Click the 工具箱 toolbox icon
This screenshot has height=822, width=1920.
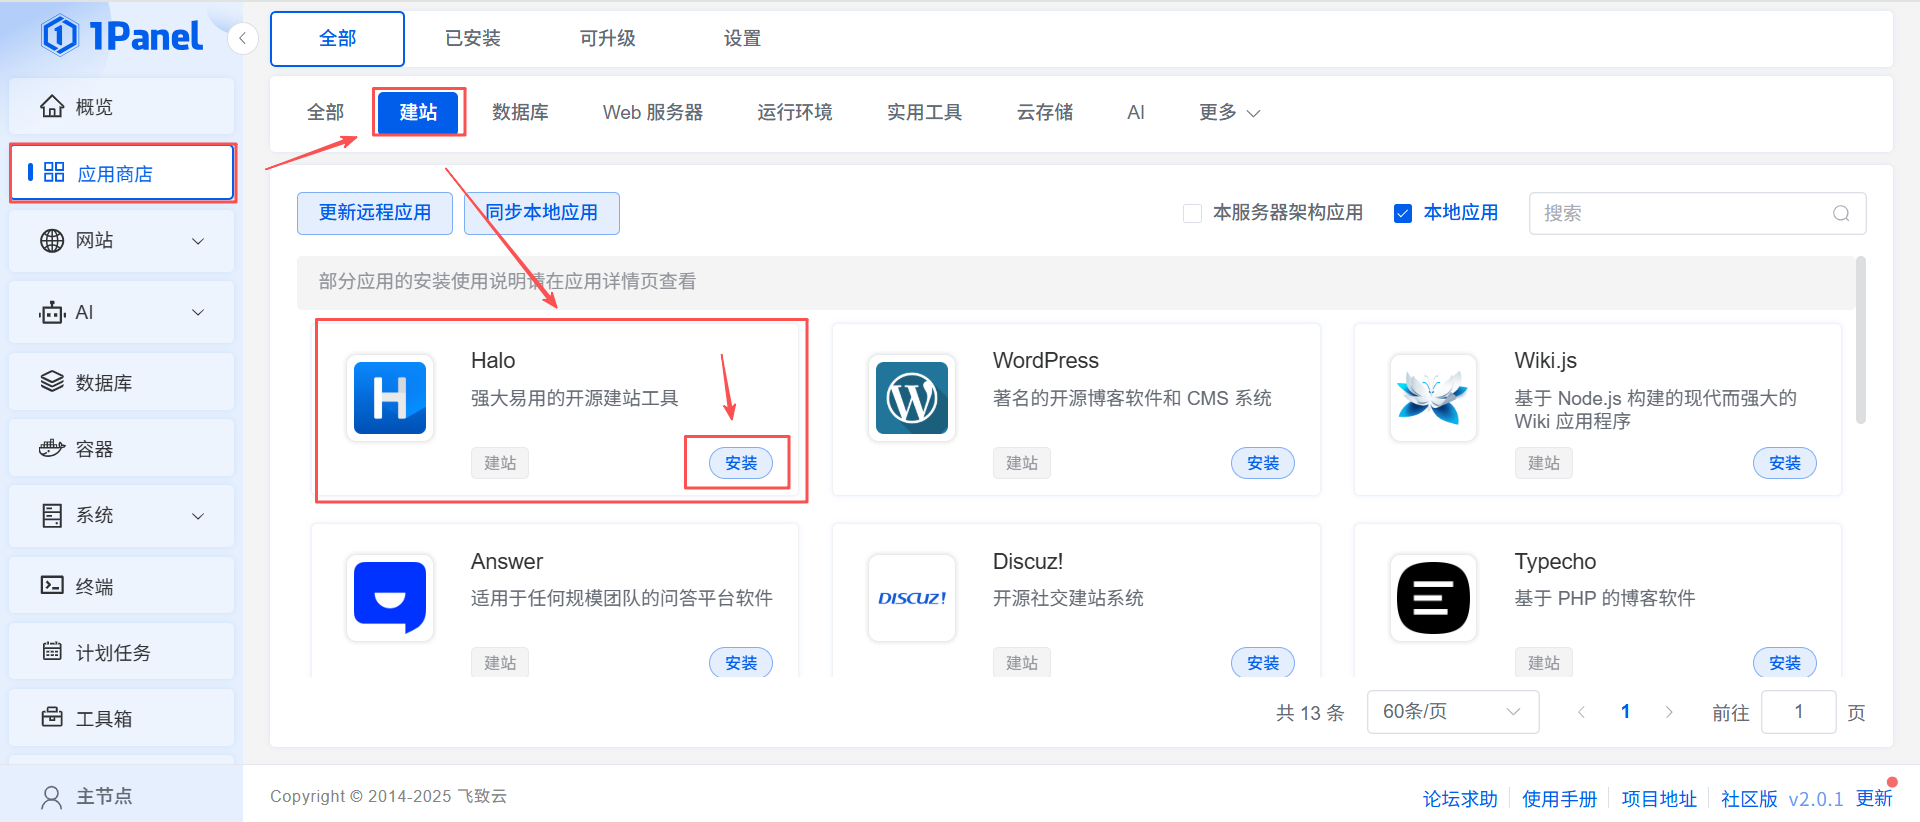point(52,717)
